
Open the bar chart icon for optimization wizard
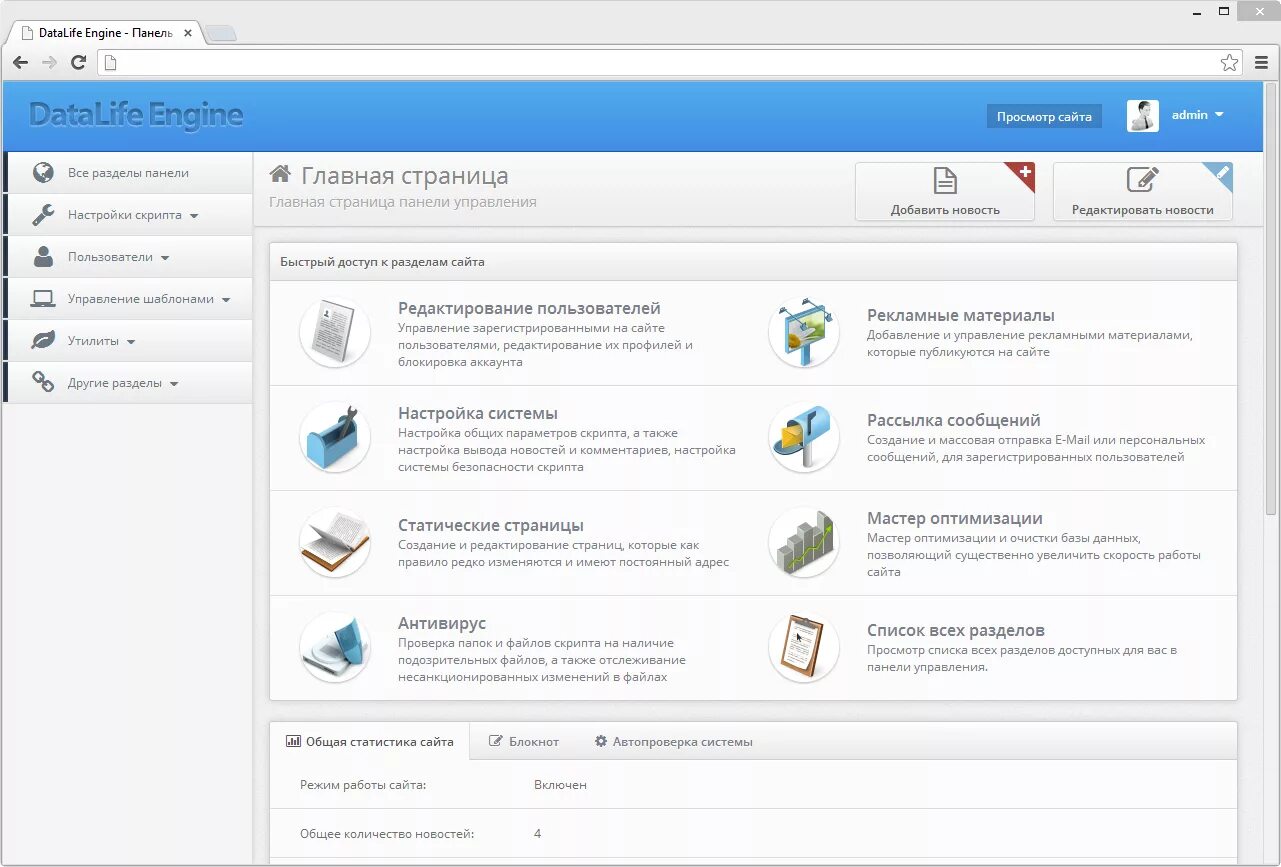804,543
